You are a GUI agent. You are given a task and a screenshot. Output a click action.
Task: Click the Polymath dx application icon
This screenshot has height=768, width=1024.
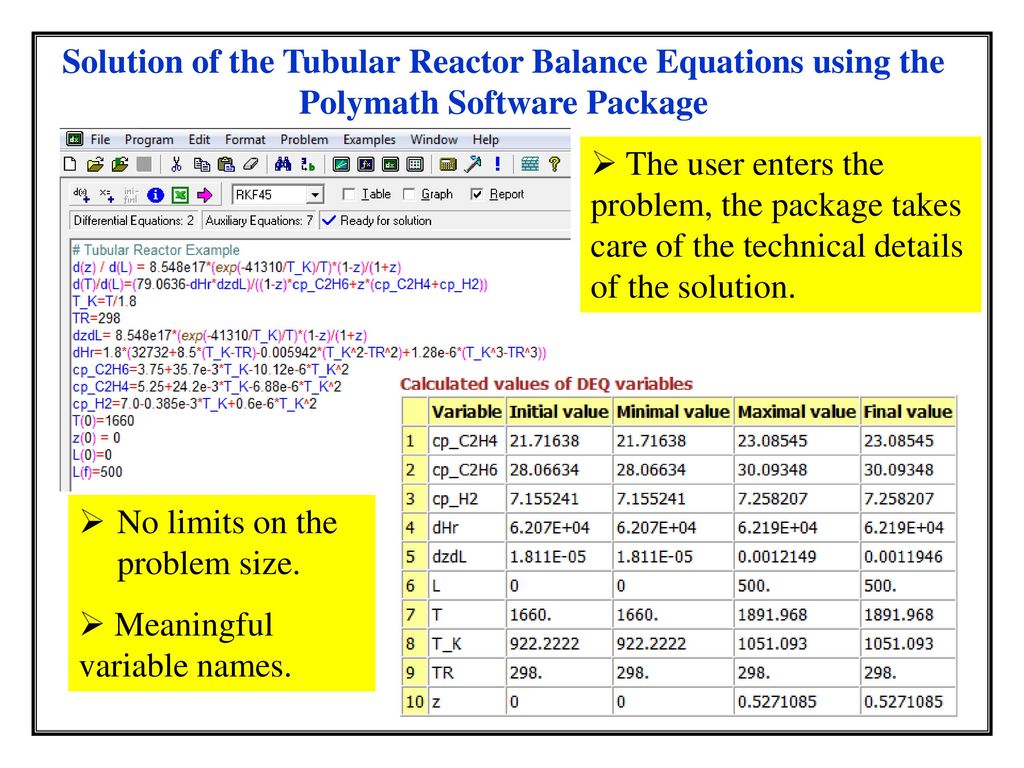74,139
